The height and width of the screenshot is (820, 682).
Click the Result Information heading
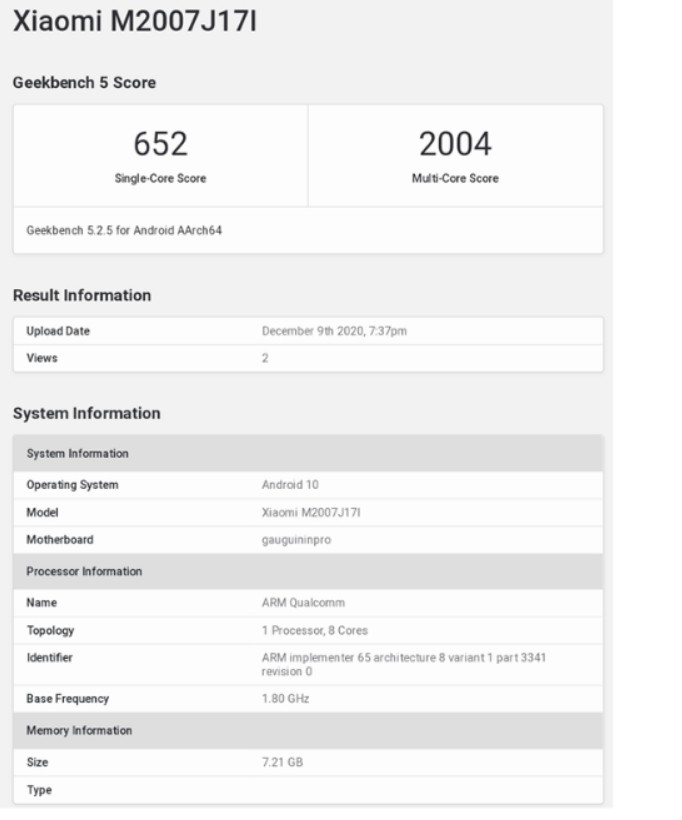[82, 295]
